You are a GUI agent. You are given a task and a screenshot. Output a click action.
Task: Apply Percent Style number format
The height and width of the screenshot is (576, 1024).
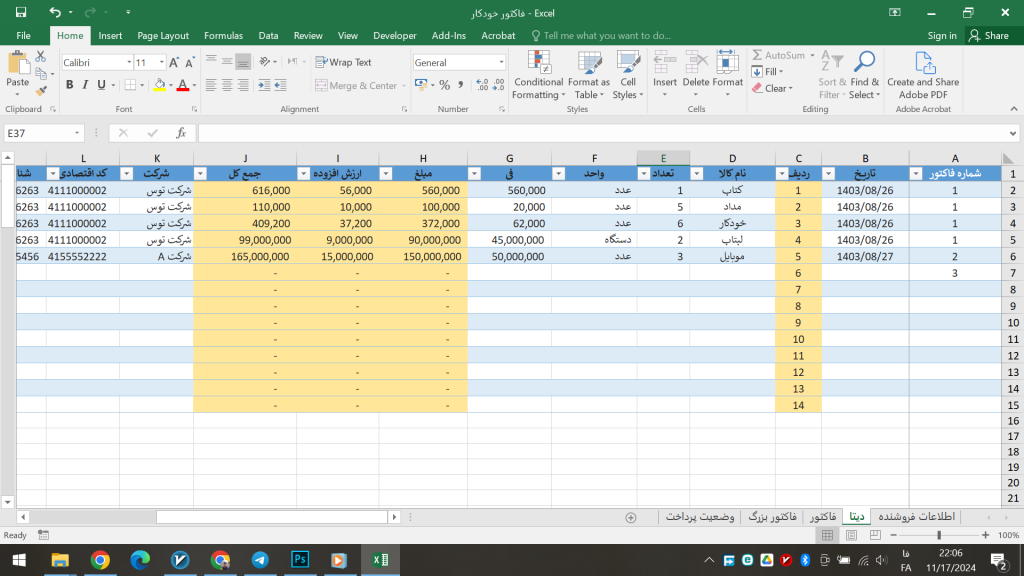tap(445, 86)
